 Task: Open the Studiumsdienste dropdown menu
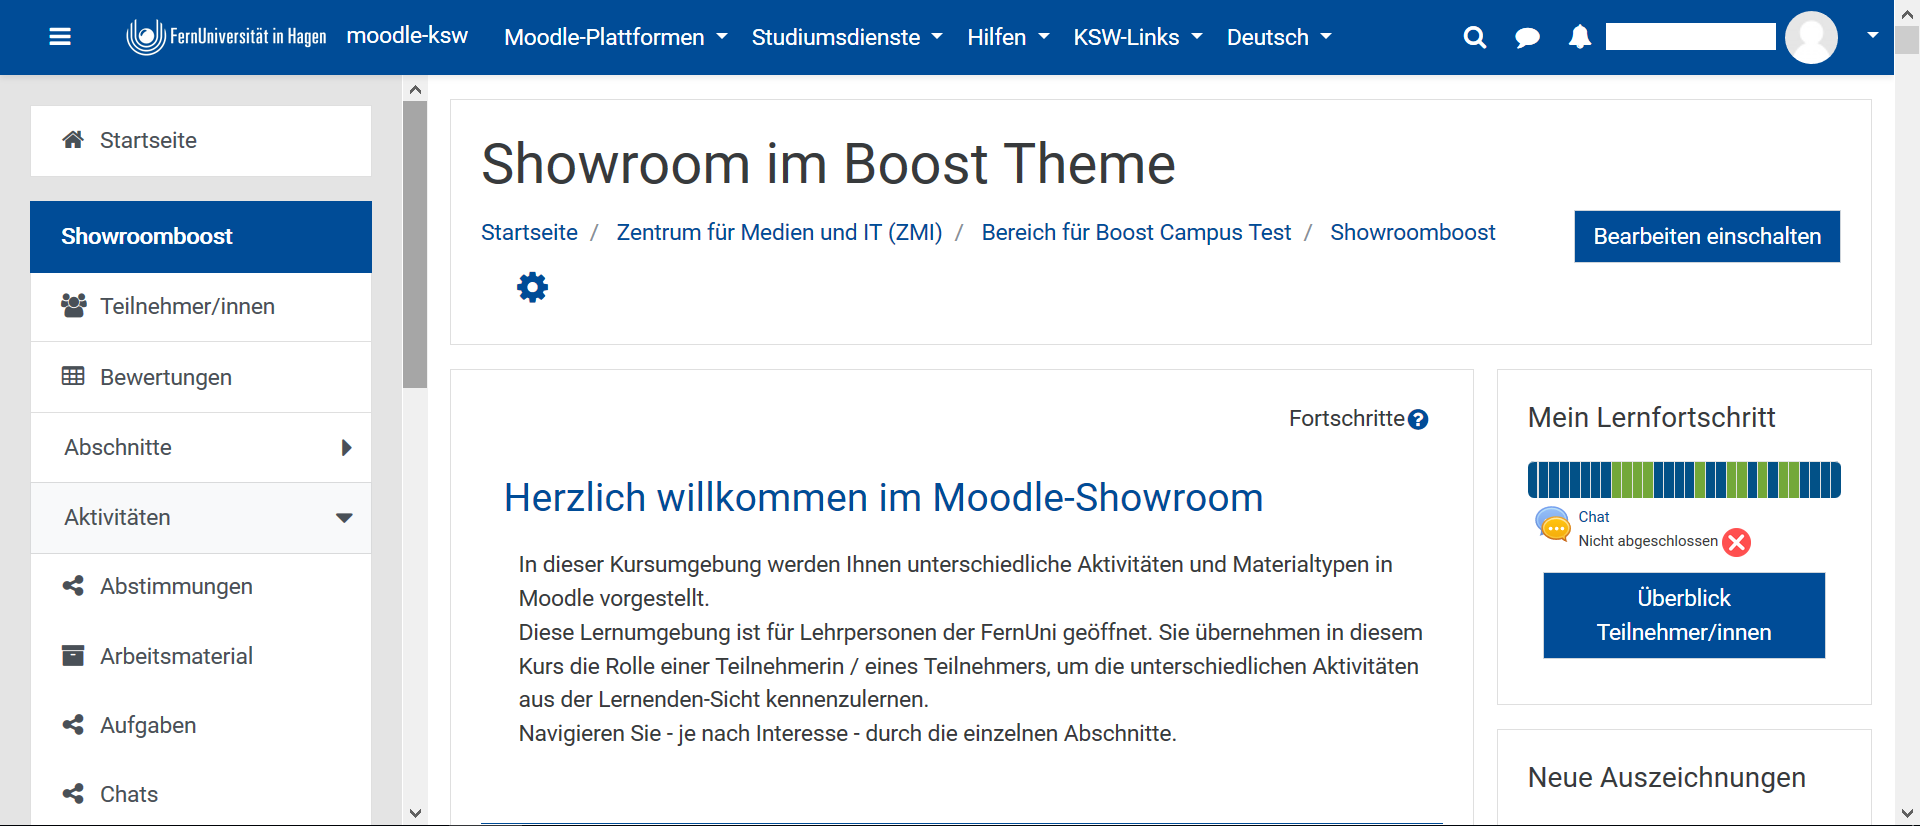coord(847,37)
